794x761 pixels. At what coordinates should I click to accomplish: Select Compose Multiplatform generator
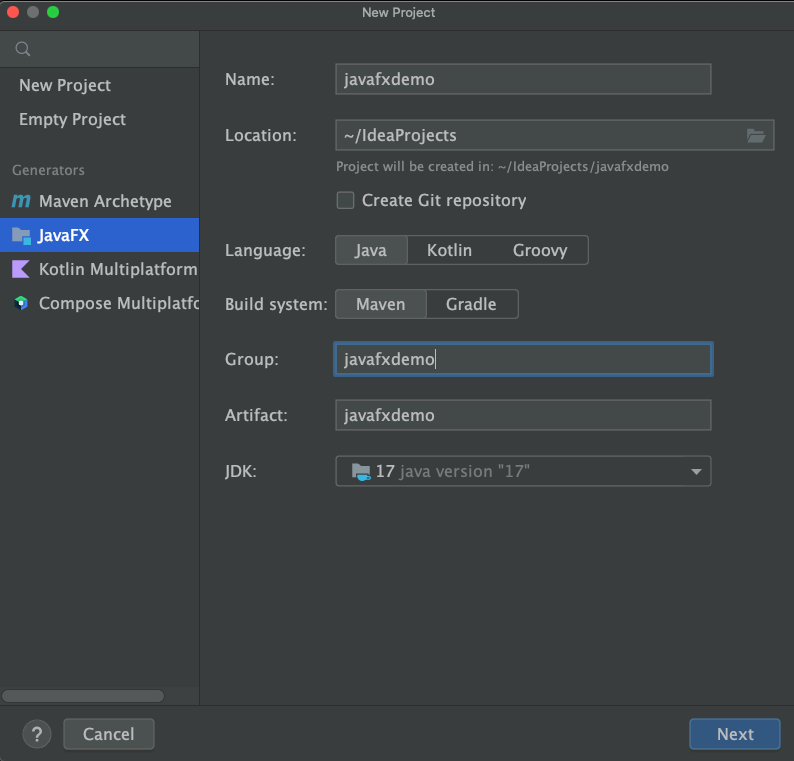(x=100, y=303)
